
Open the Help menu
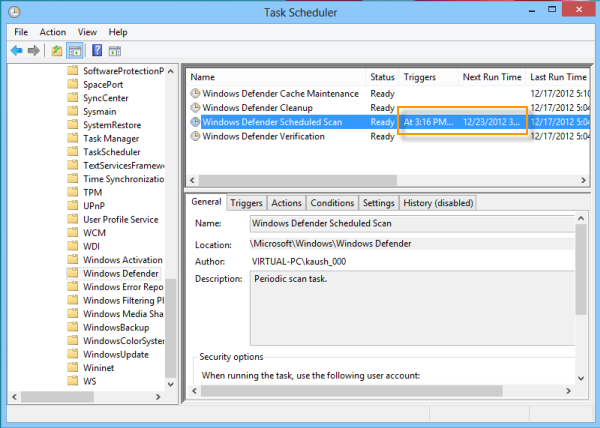pyautogui.click(x=118, y=32)
